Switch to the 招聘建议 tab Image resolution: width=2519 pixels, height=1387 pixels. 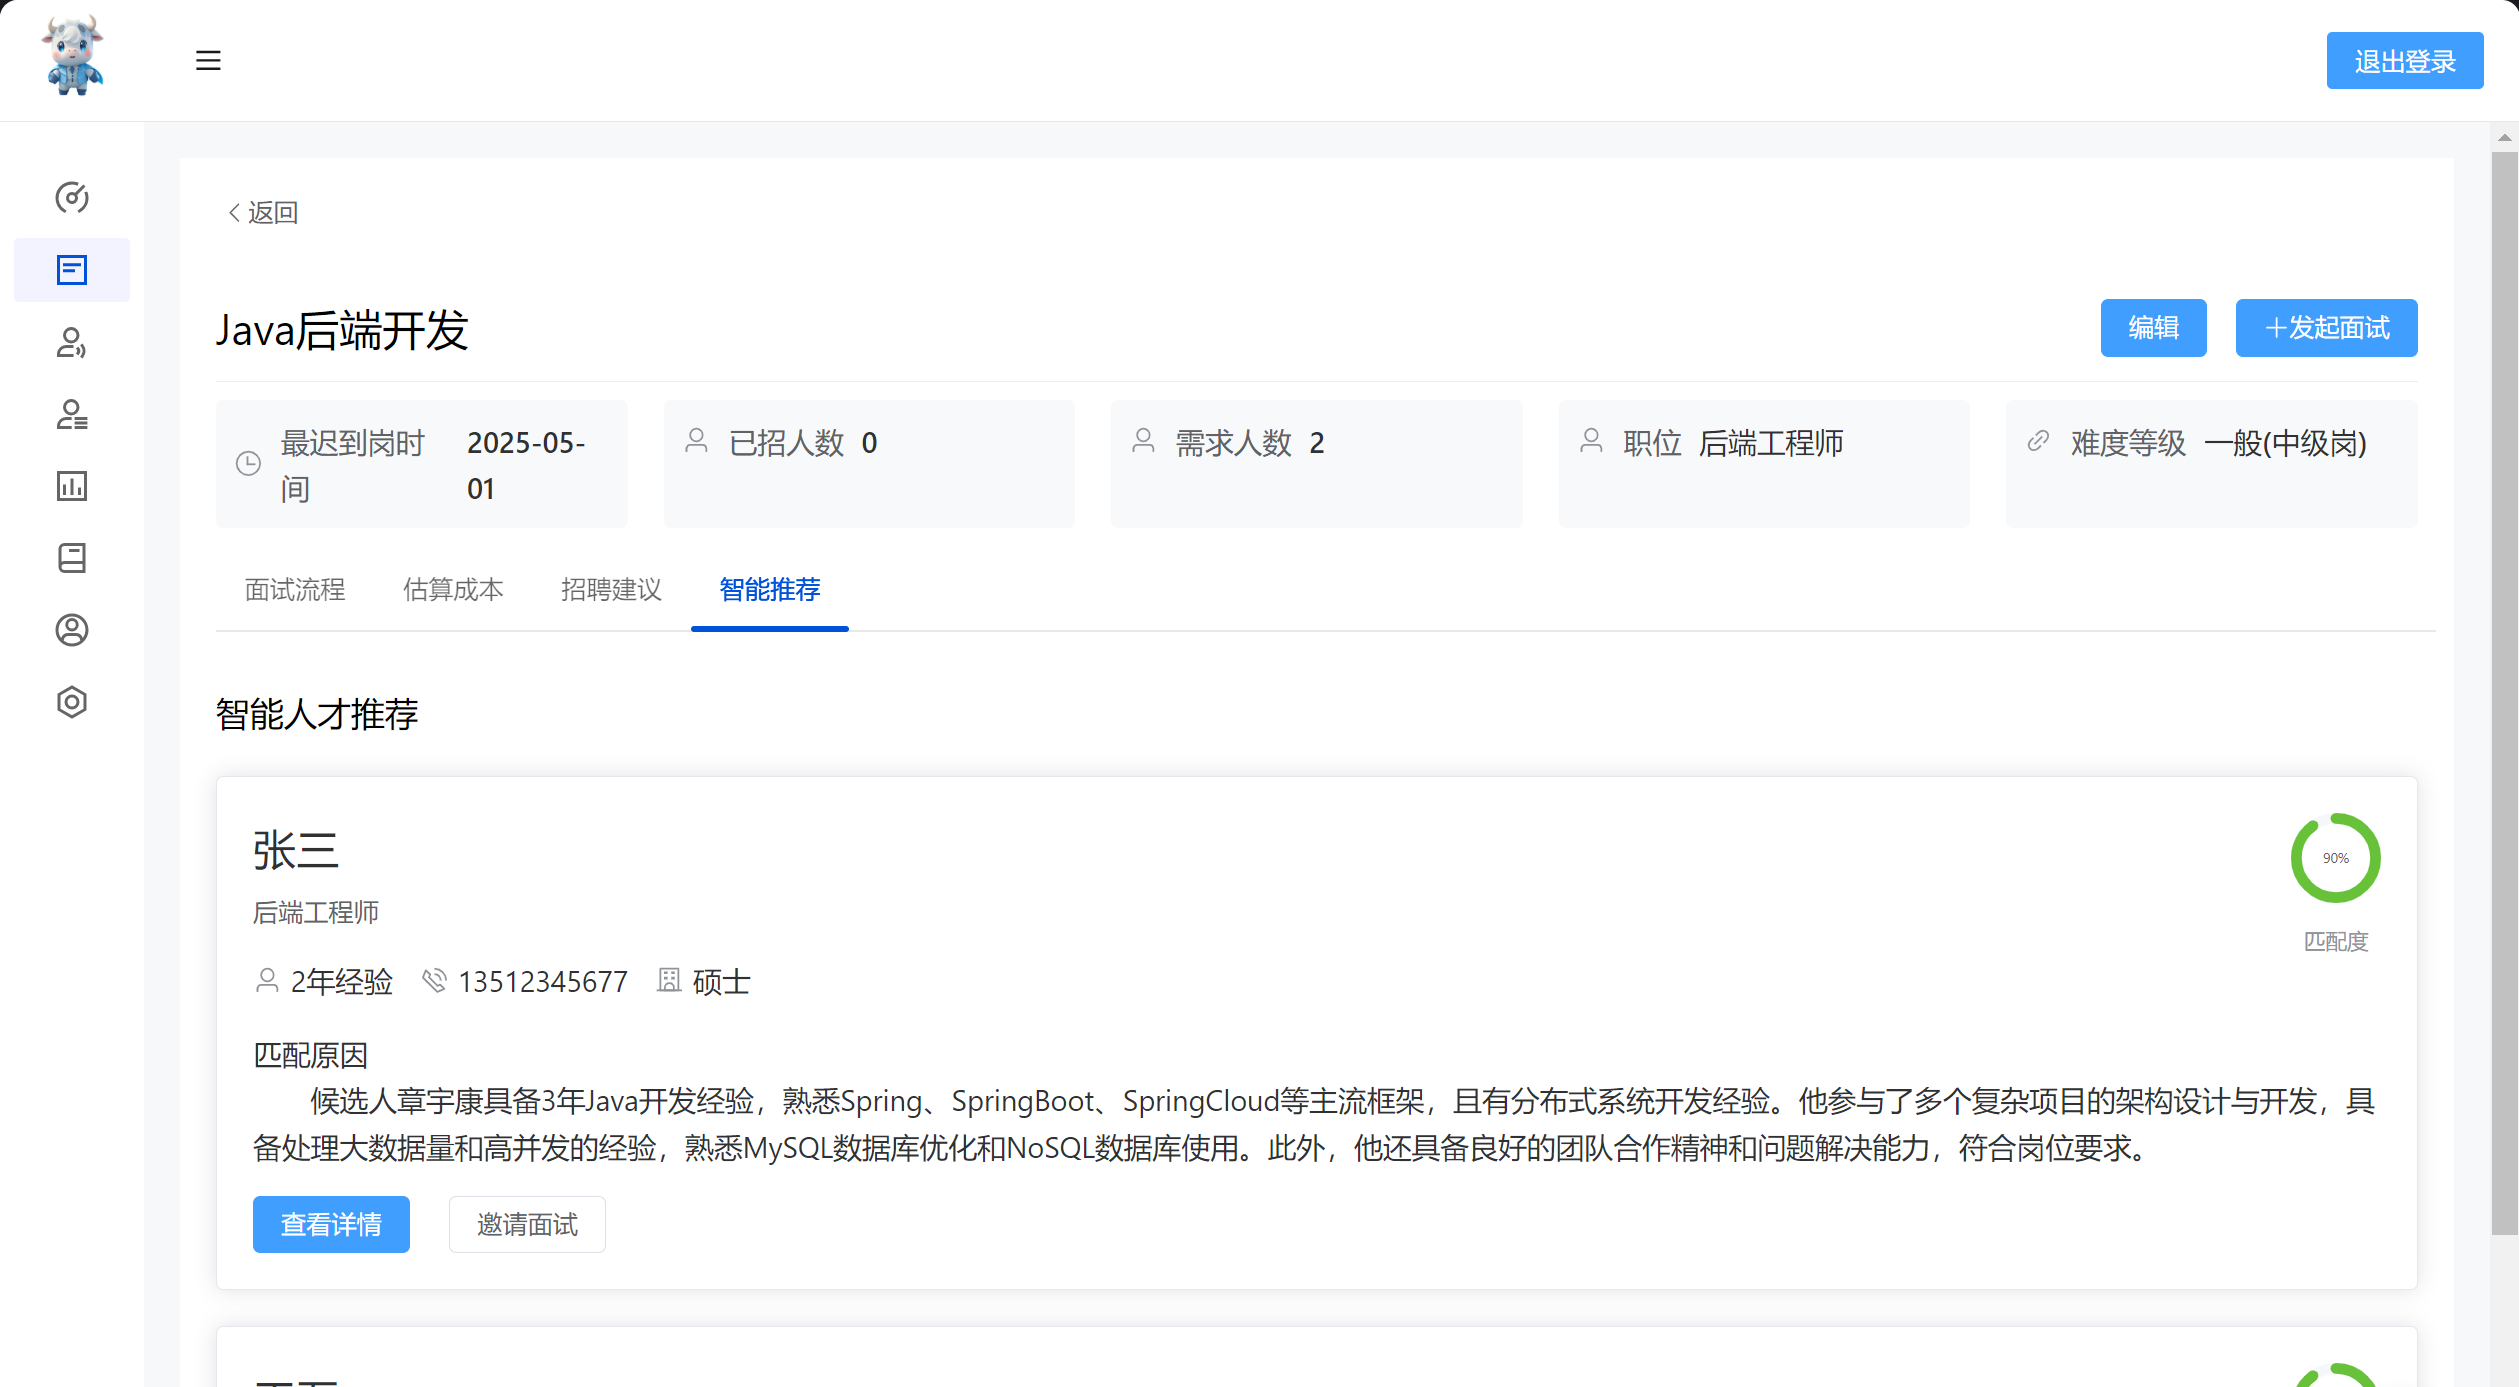[x=611, y=590]
